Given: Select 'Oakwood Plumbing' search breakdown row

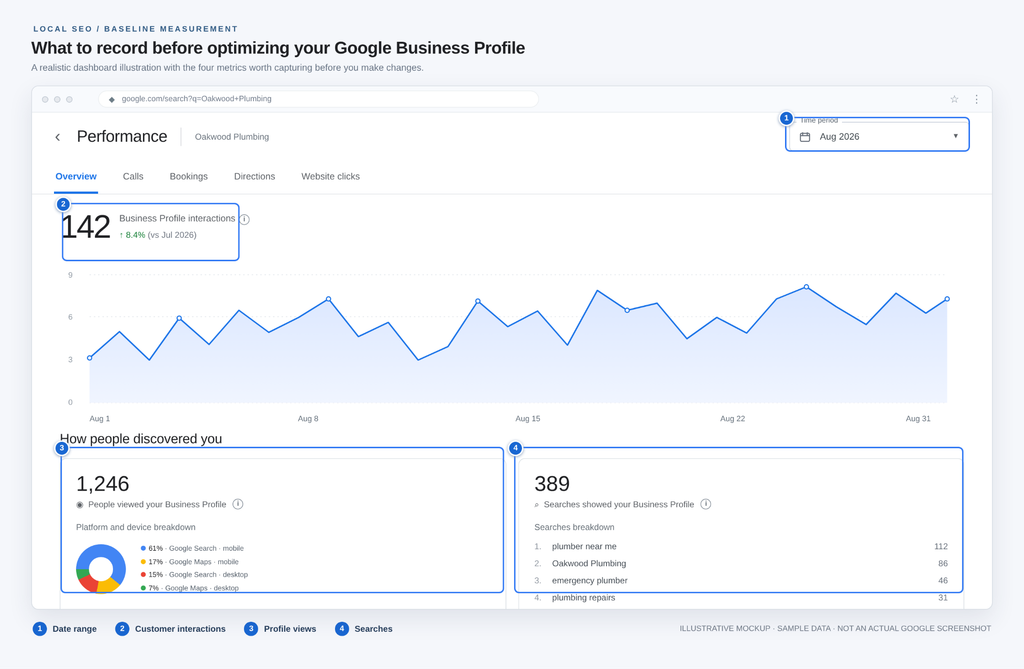Looking at the screenshot, I should (741, 563).
